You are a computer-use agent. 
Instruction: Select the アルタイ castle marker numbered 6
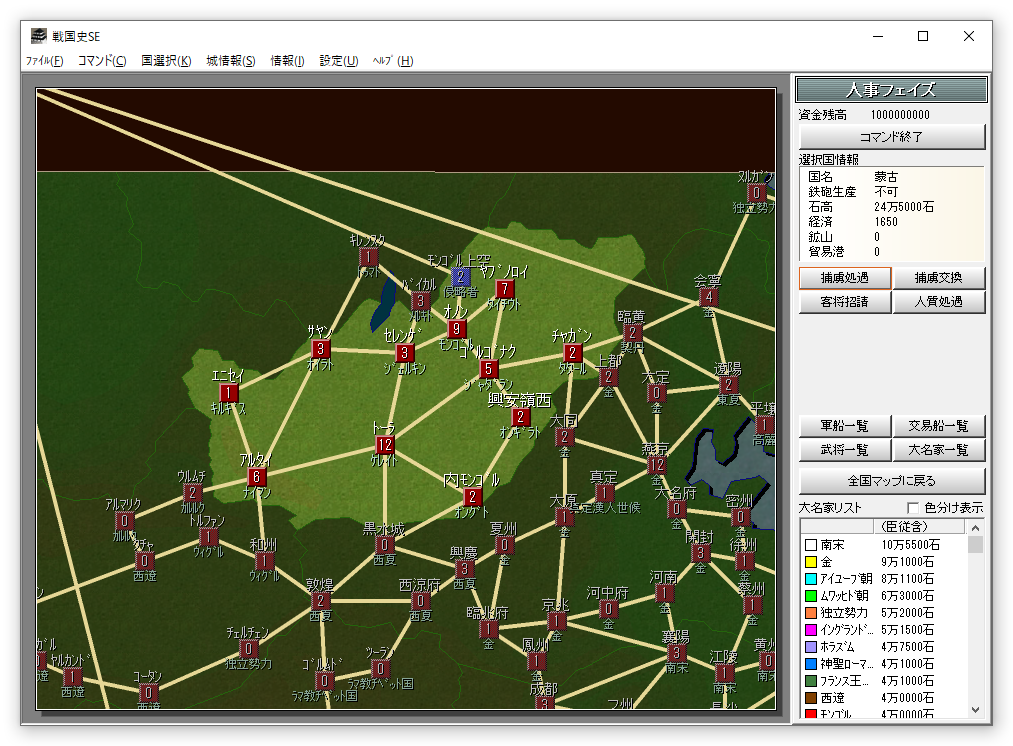[x=257, y=477]
